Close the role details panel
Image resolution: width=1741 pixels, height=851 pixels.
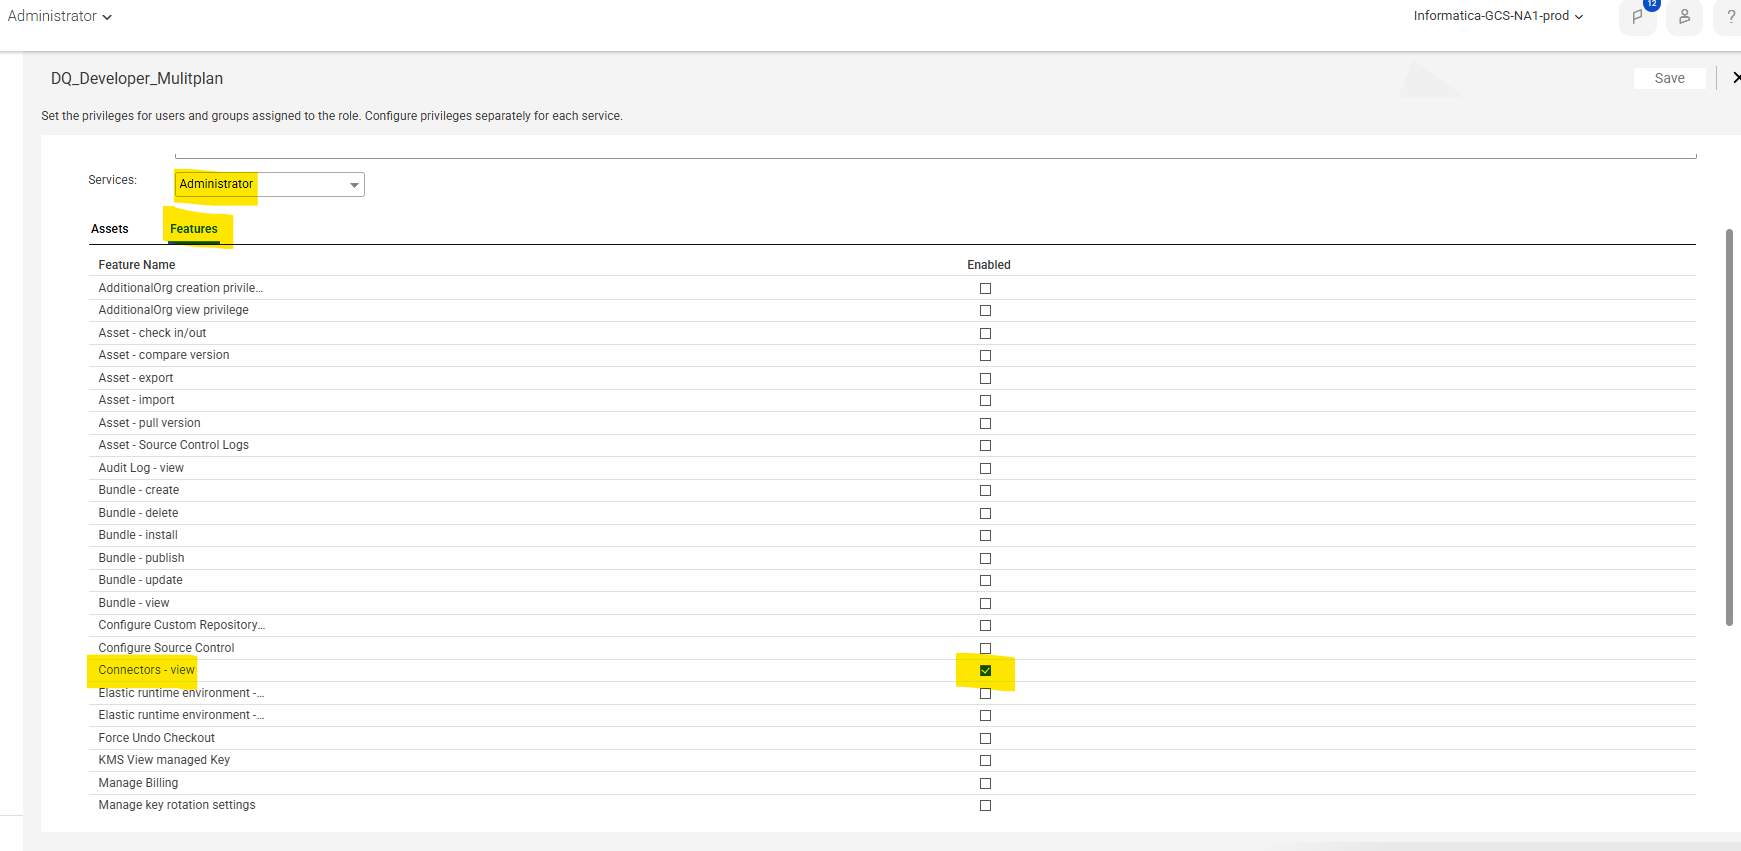(x=1736, y=78)
